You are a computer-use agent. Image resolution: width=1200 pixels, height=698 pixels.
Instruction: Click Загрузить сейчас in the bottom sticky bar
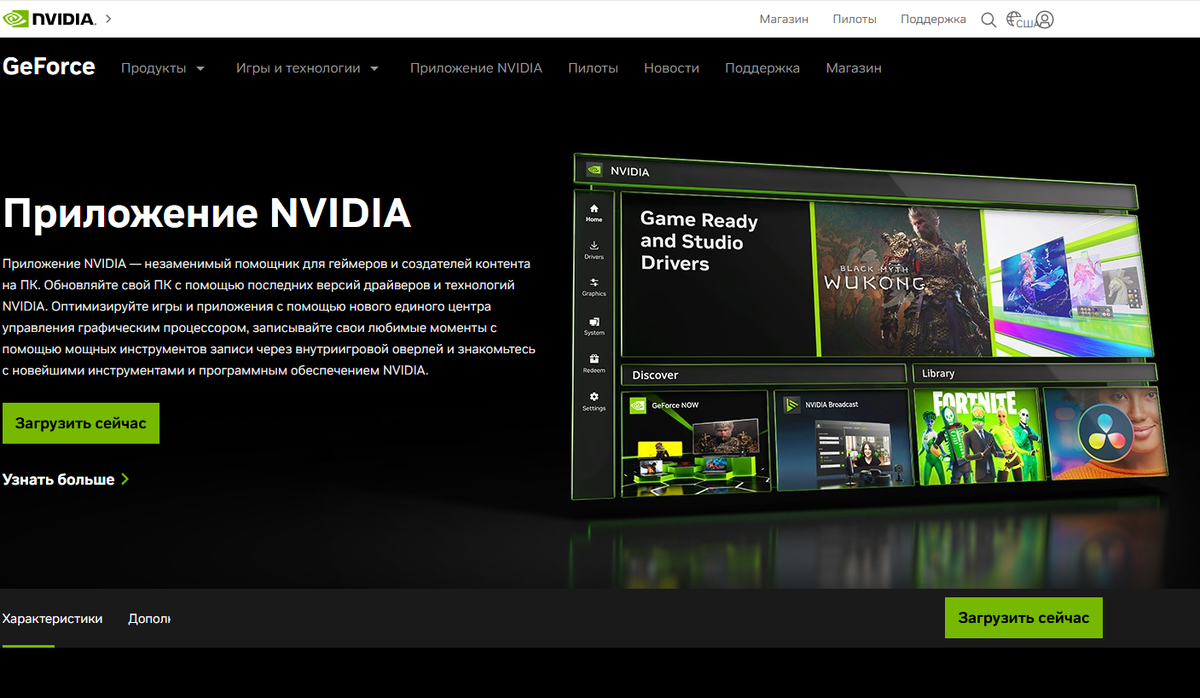point(1024,618)
